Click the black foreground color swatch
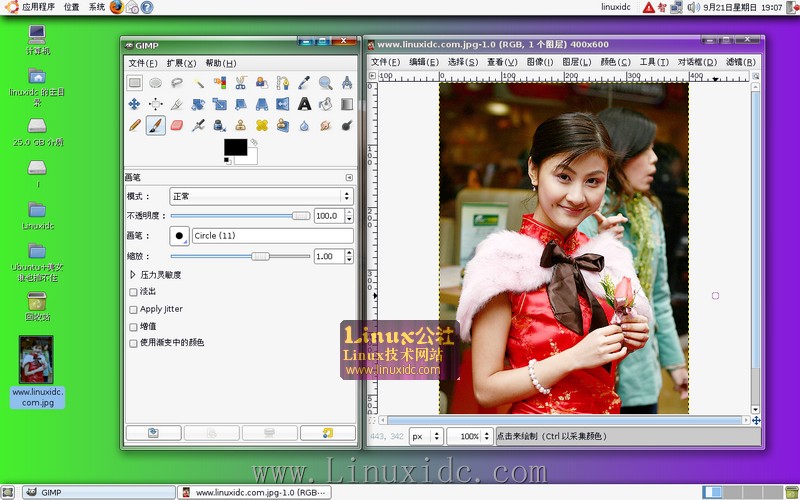Viewport: 800px width, 500px height. tap(234, 148)
